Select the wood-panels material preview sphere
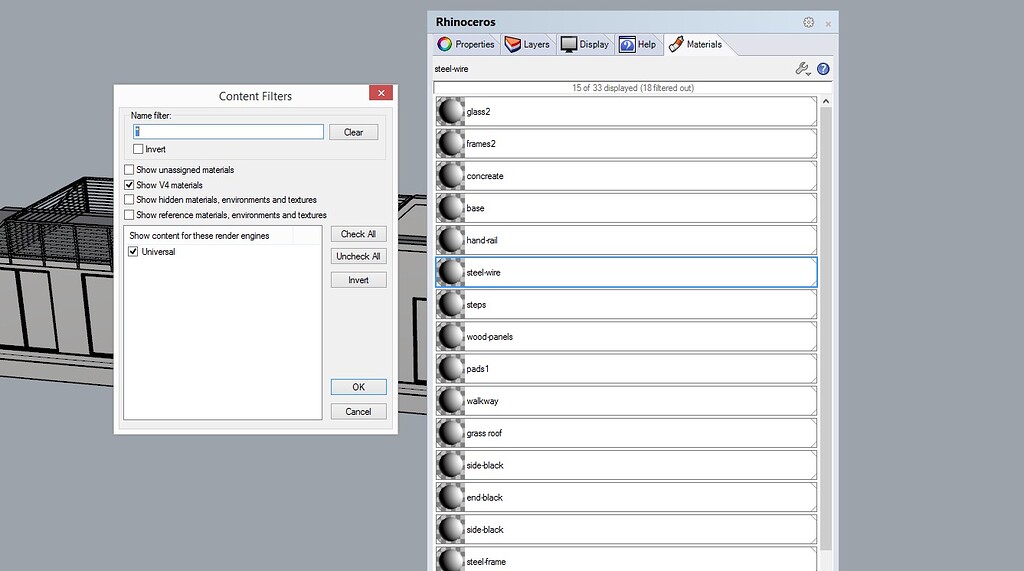 [451, 336]
